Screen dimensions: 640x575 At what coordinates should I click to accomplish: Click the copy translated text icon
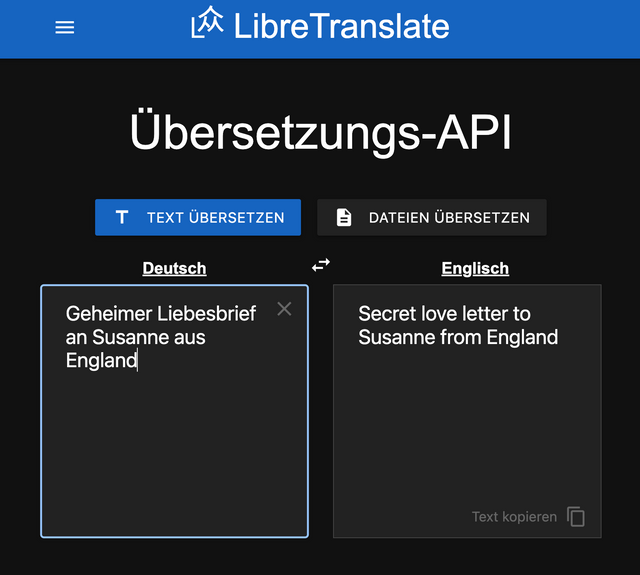coord(576,517)
